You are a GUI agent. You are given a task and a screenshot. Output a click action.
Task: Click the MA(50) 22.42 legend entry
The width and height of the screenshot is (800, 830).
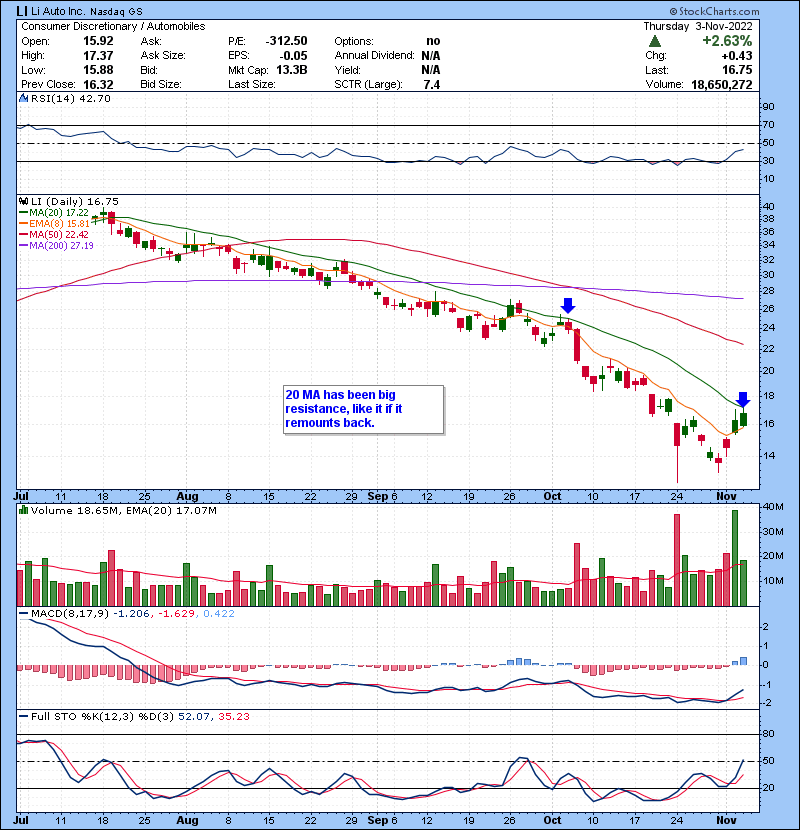tap(54, 234)
